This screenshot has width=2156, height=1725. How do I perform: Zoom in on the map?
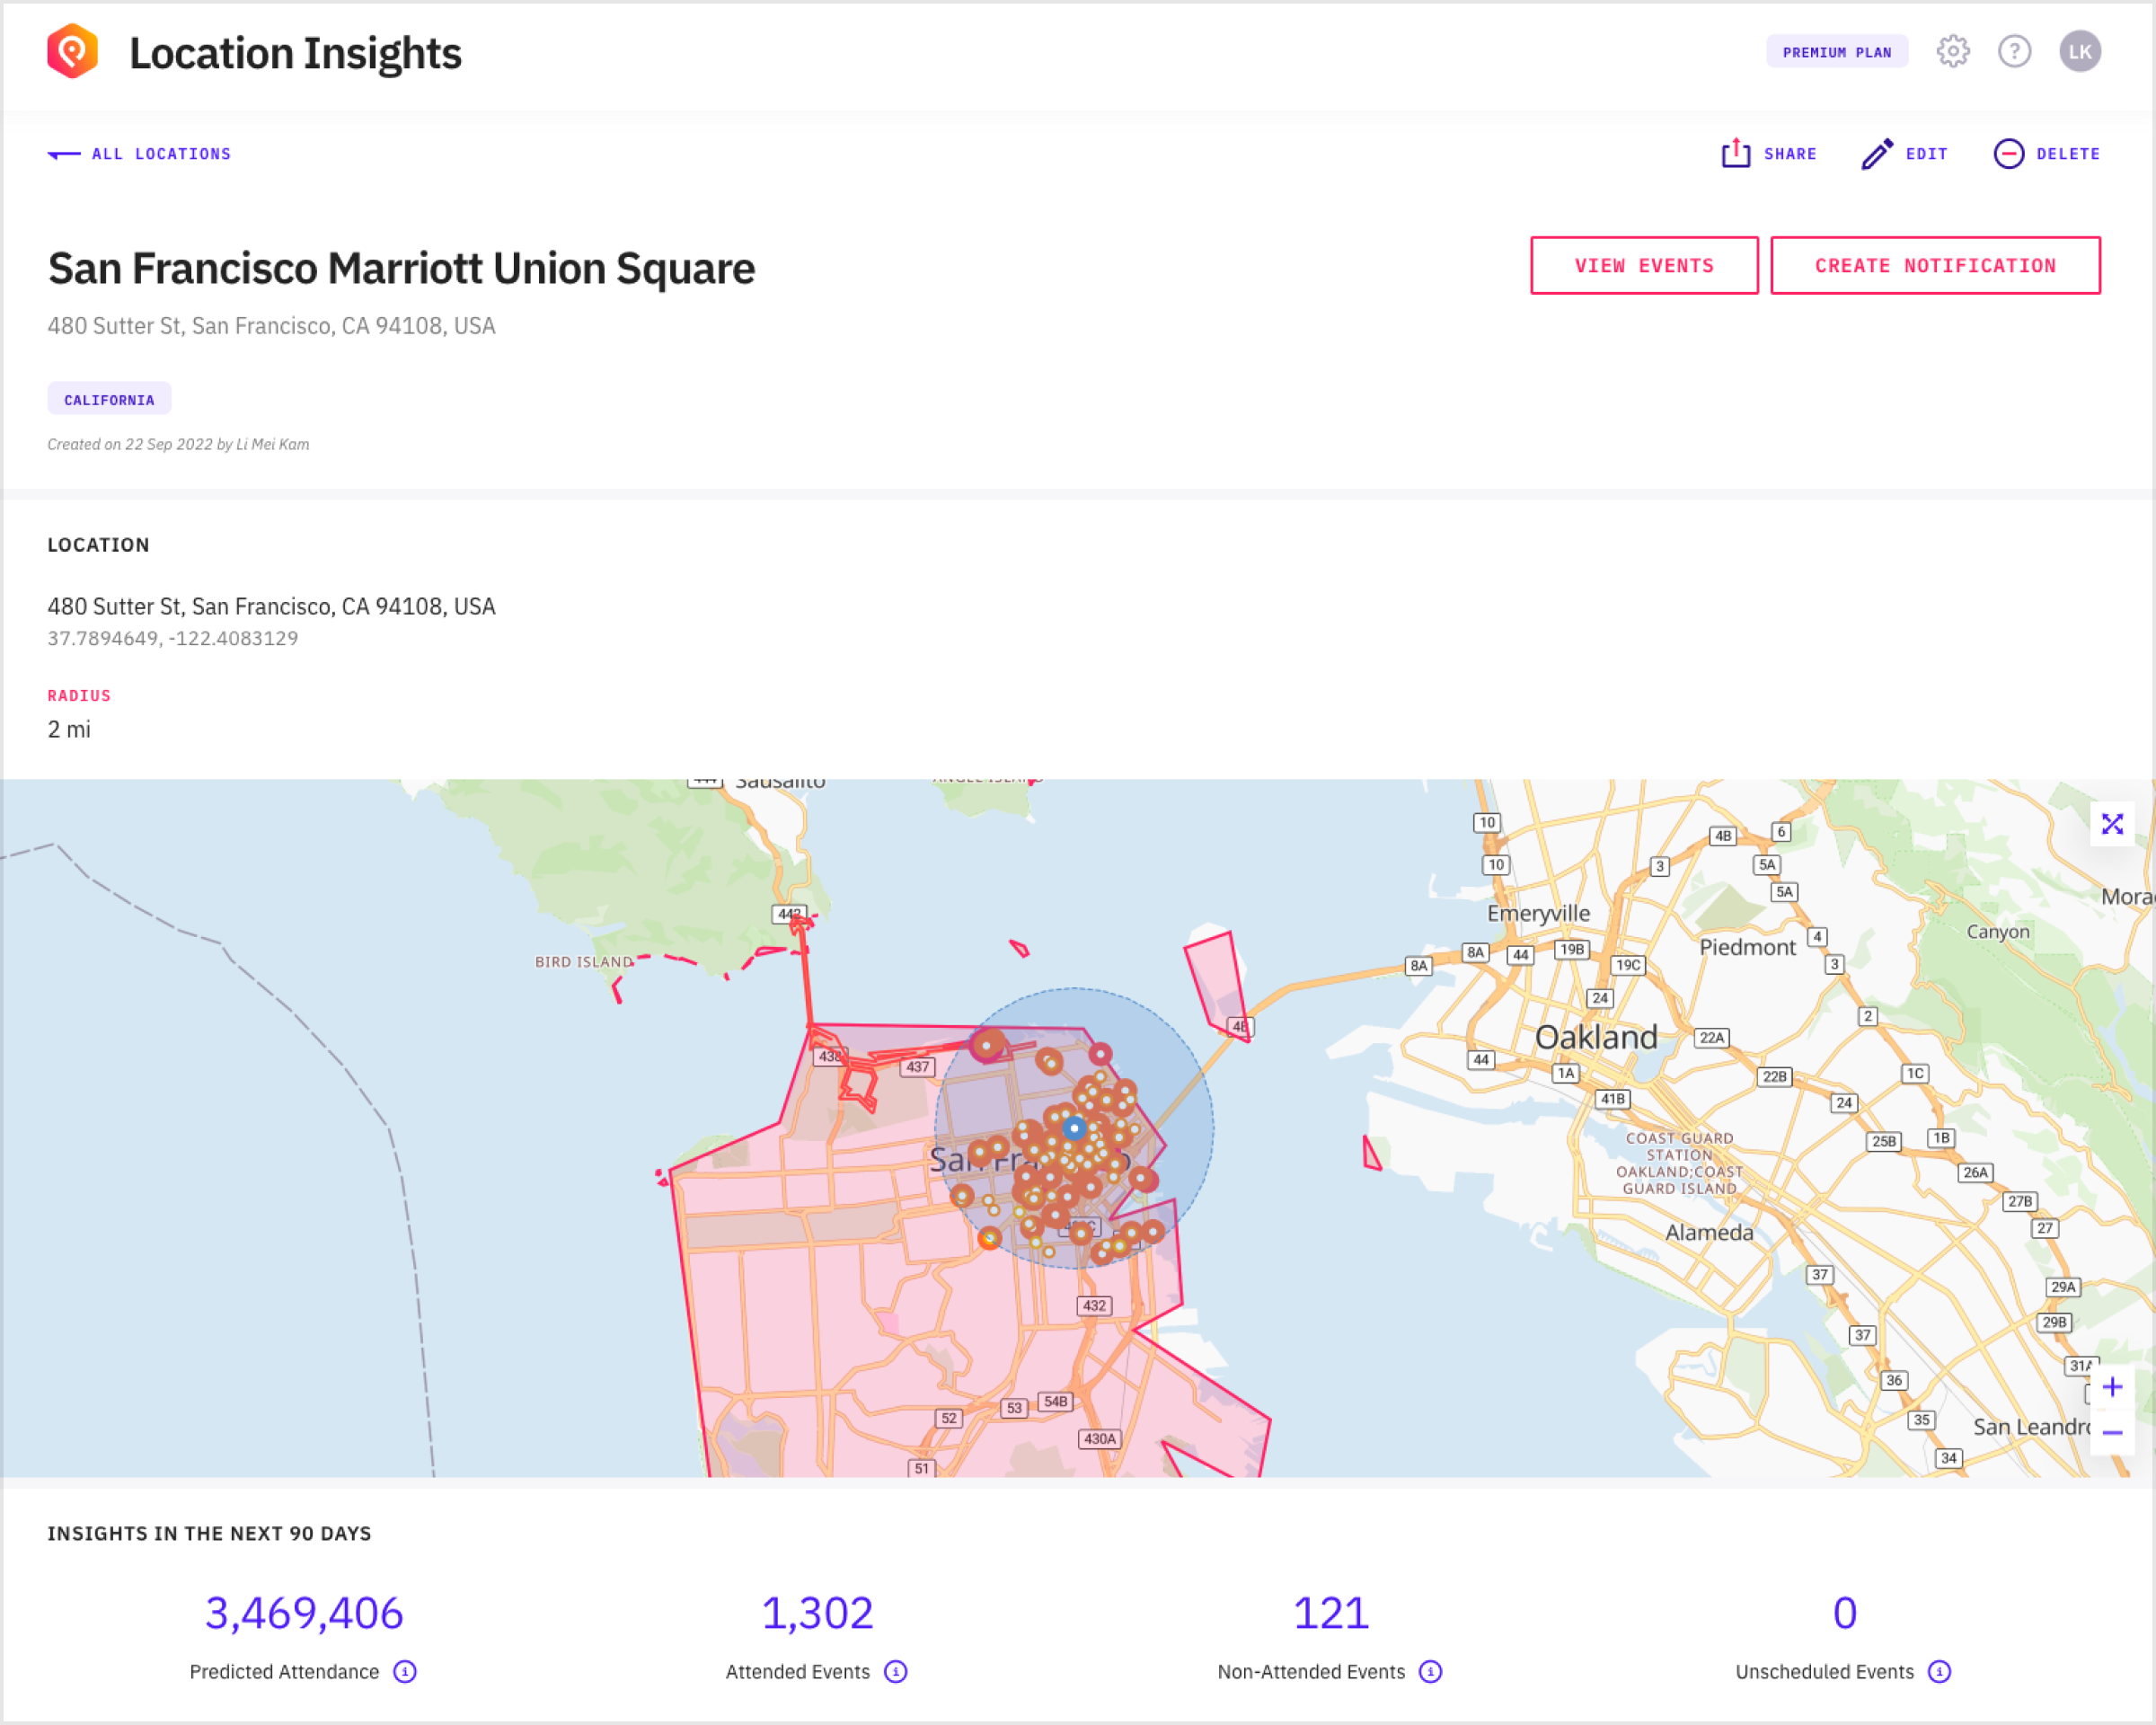click(x=2111, y=1387)
